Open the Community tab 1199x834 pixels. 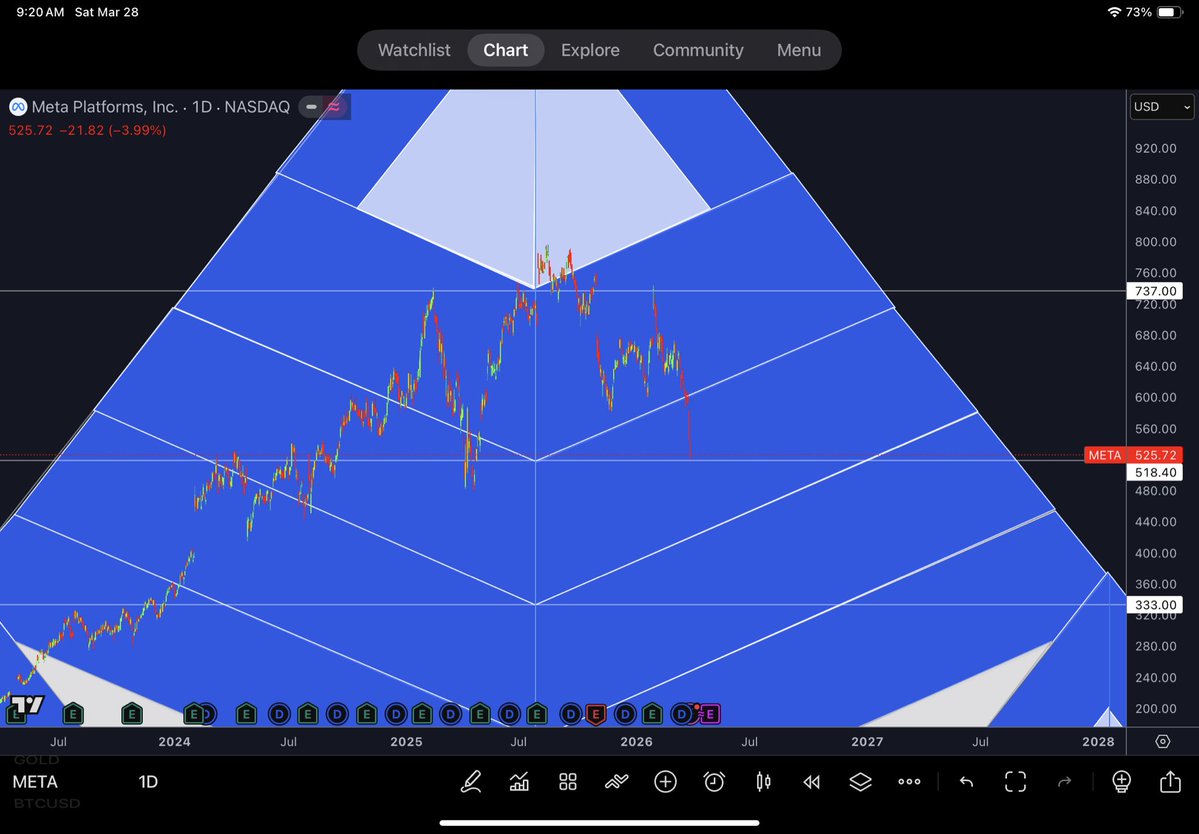coord(698,49)
